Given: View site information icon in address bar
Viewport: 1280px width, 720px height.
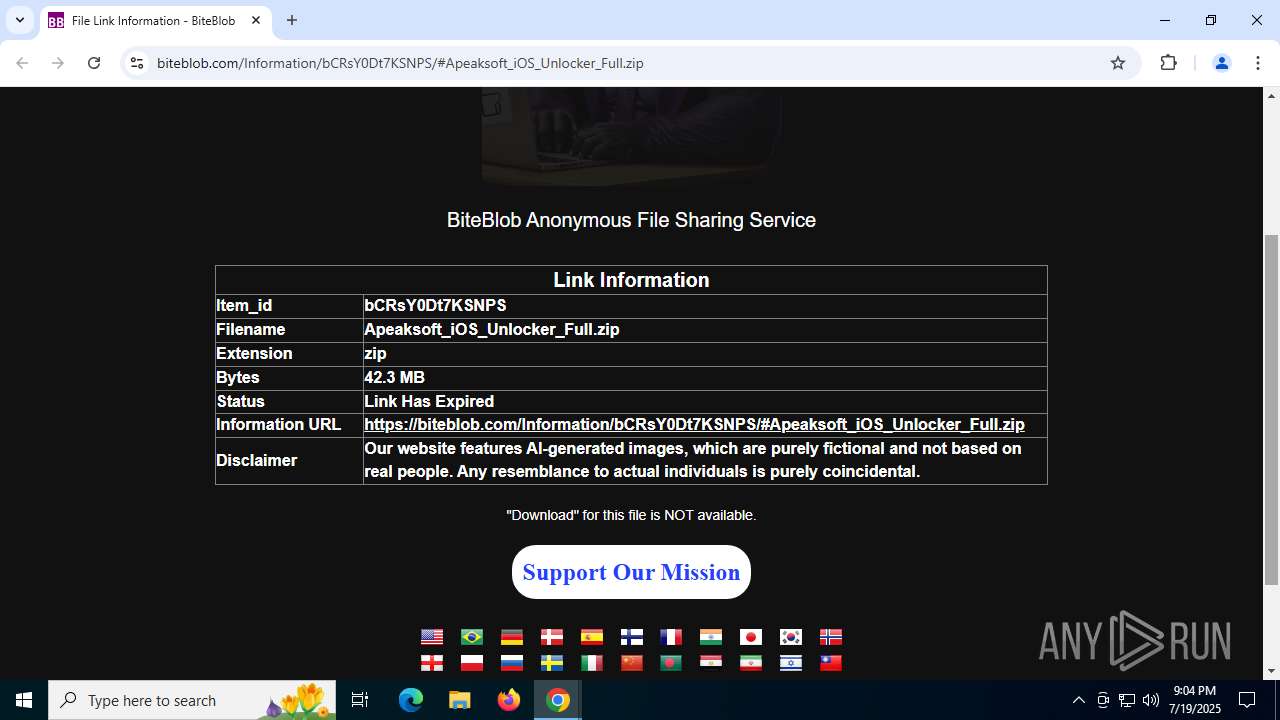Looking at the screenshot, I should pyautogui.click(x=137, y=63).
